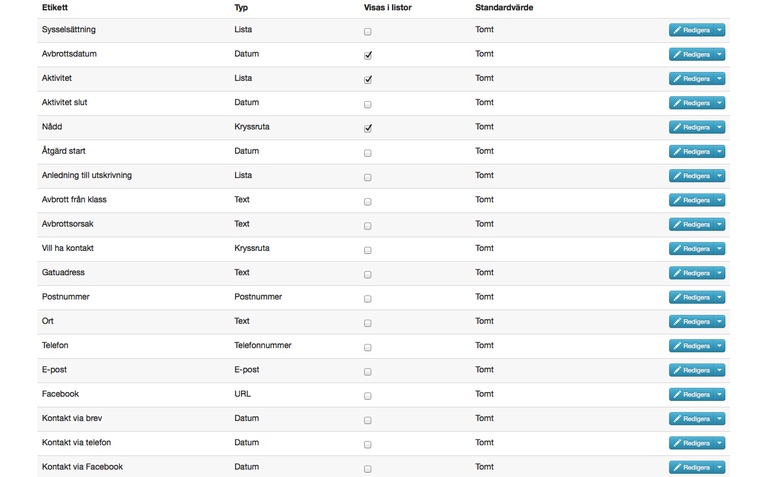Open dropdown caret for Vill ha kontakt row
Screen dimensions: 768x477
[x=719, y=249]
